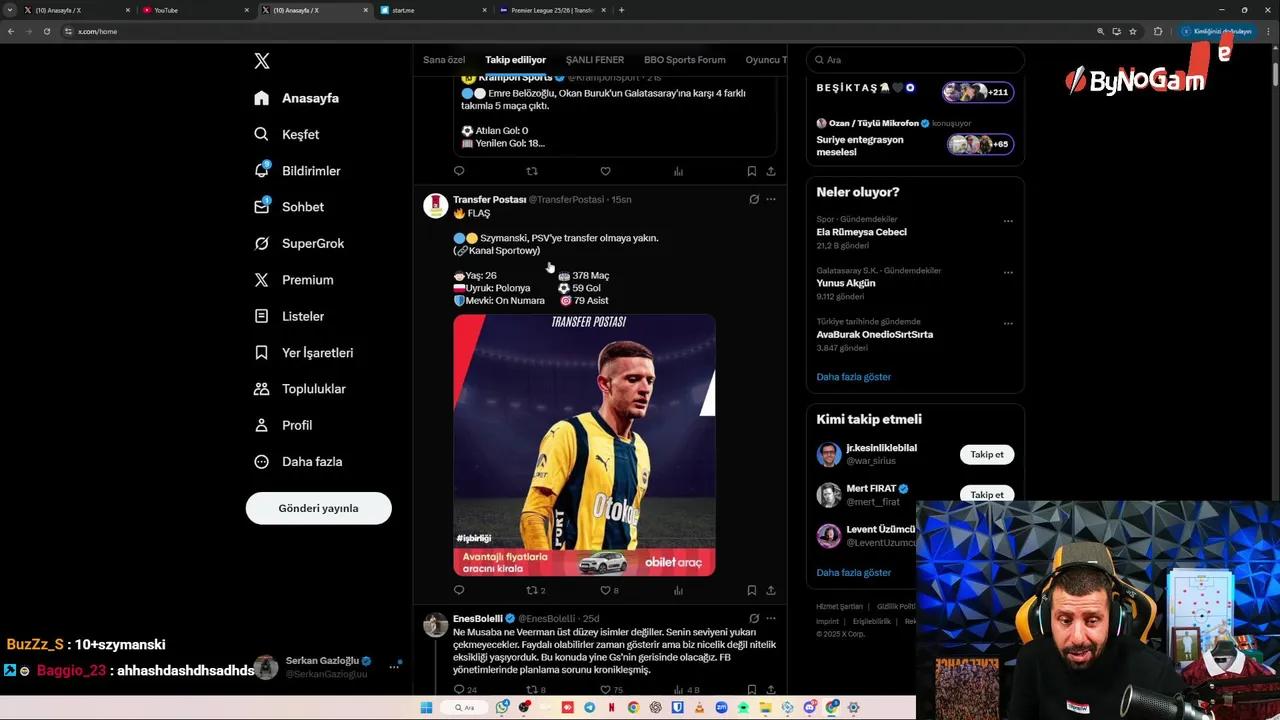This screenshot has height=720, width=1280.
Task: Open the AvaBurak OnedioSırtSırta trend
Action: point(874,334)
